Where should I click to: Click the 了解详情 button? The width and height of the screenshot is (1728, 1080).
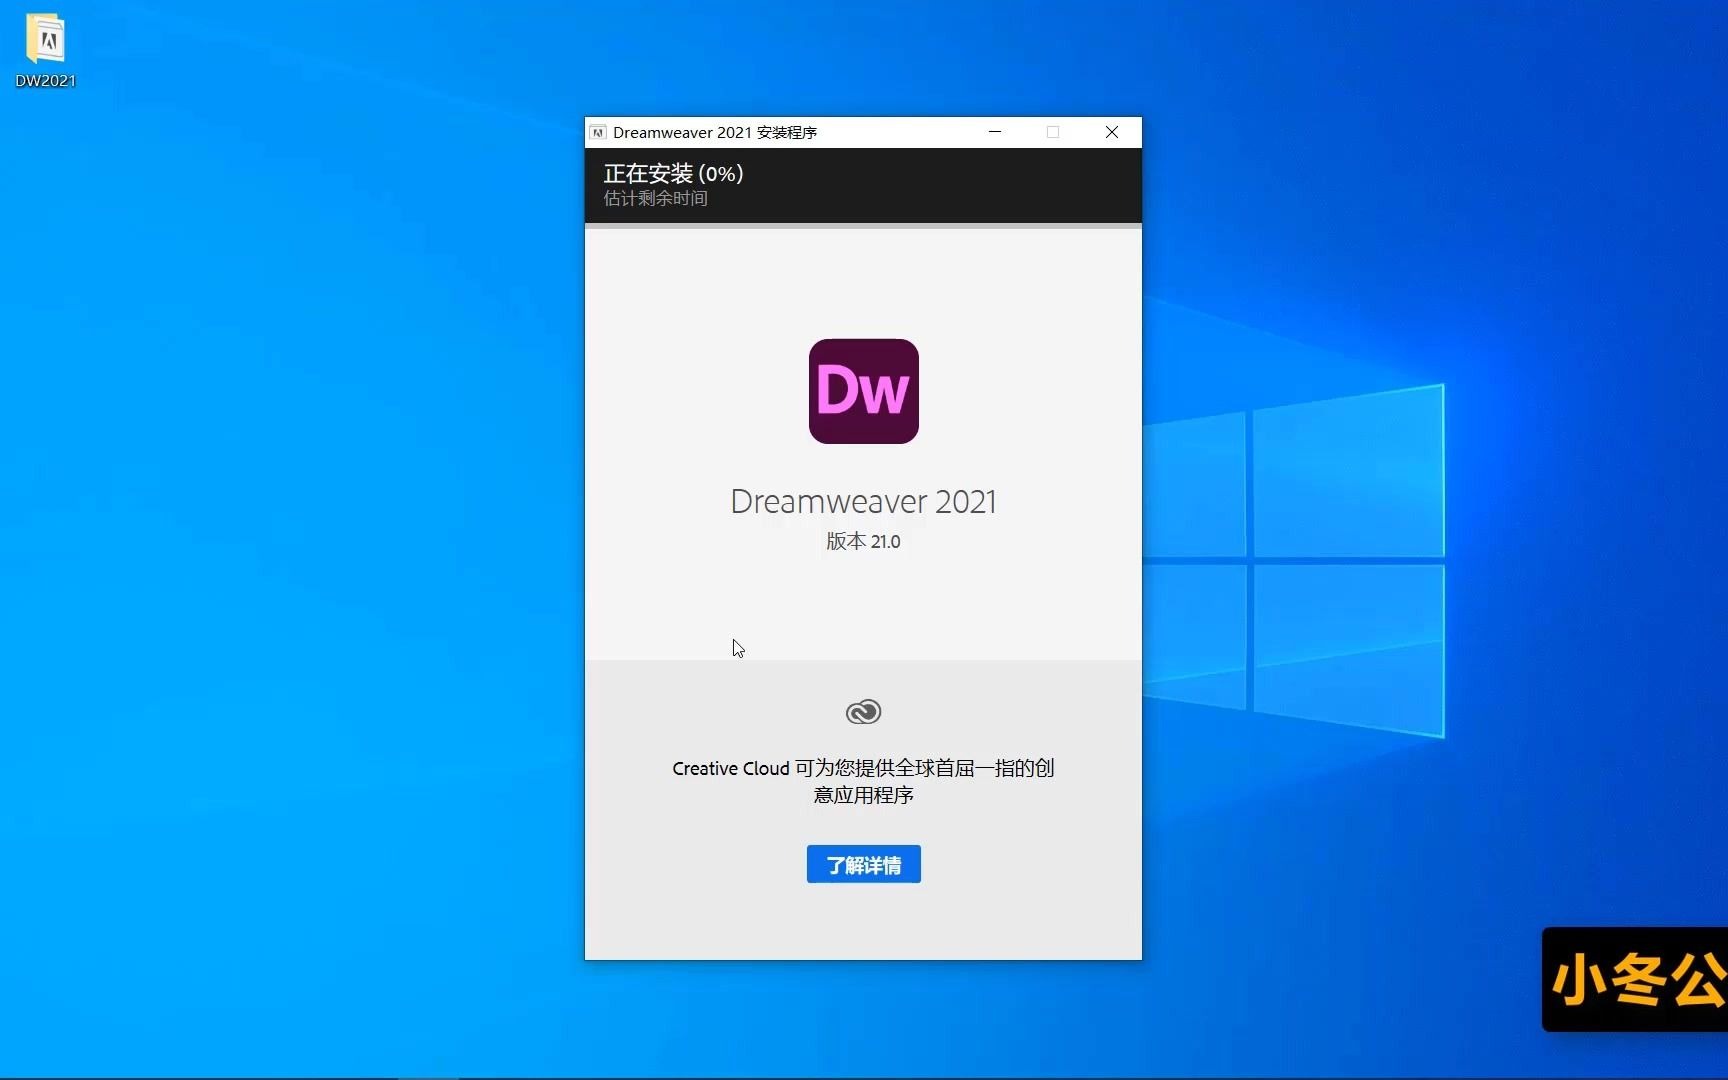coord(863,864)
